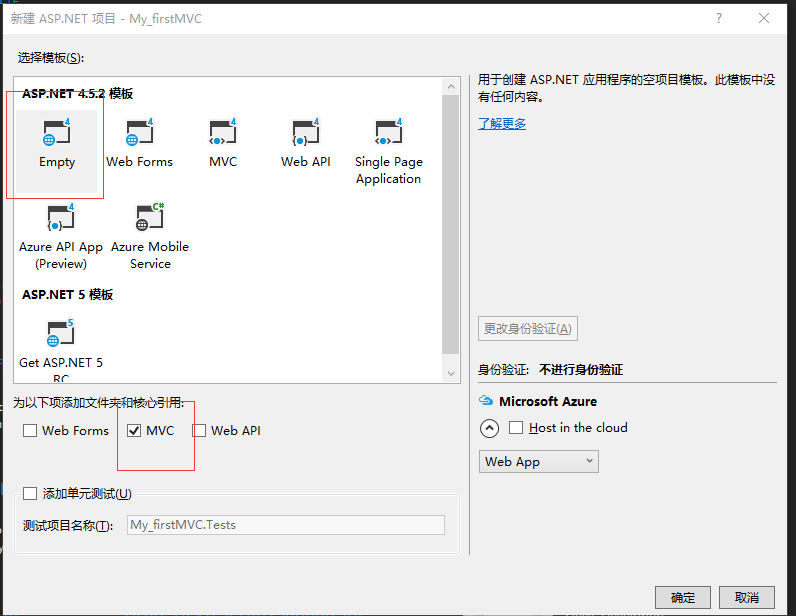Pick the MVC template icon
Screen dimensions: 796x616
(x=223, y=133)
